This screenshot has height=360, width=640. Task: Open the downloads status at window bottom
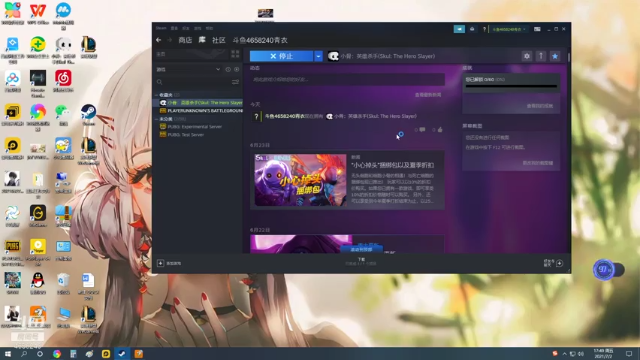361,262
